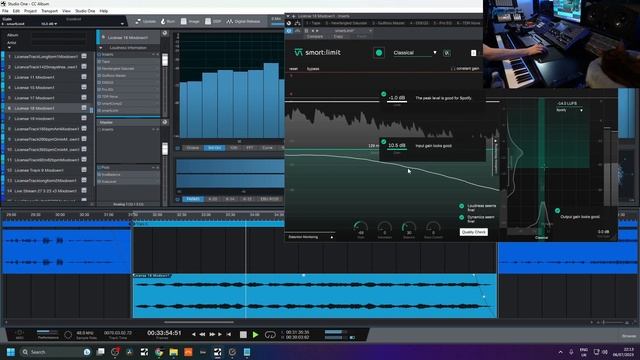Click the track fader handle in the inserts panel
The image size is (640, 360).
click(x=165, y=60)
